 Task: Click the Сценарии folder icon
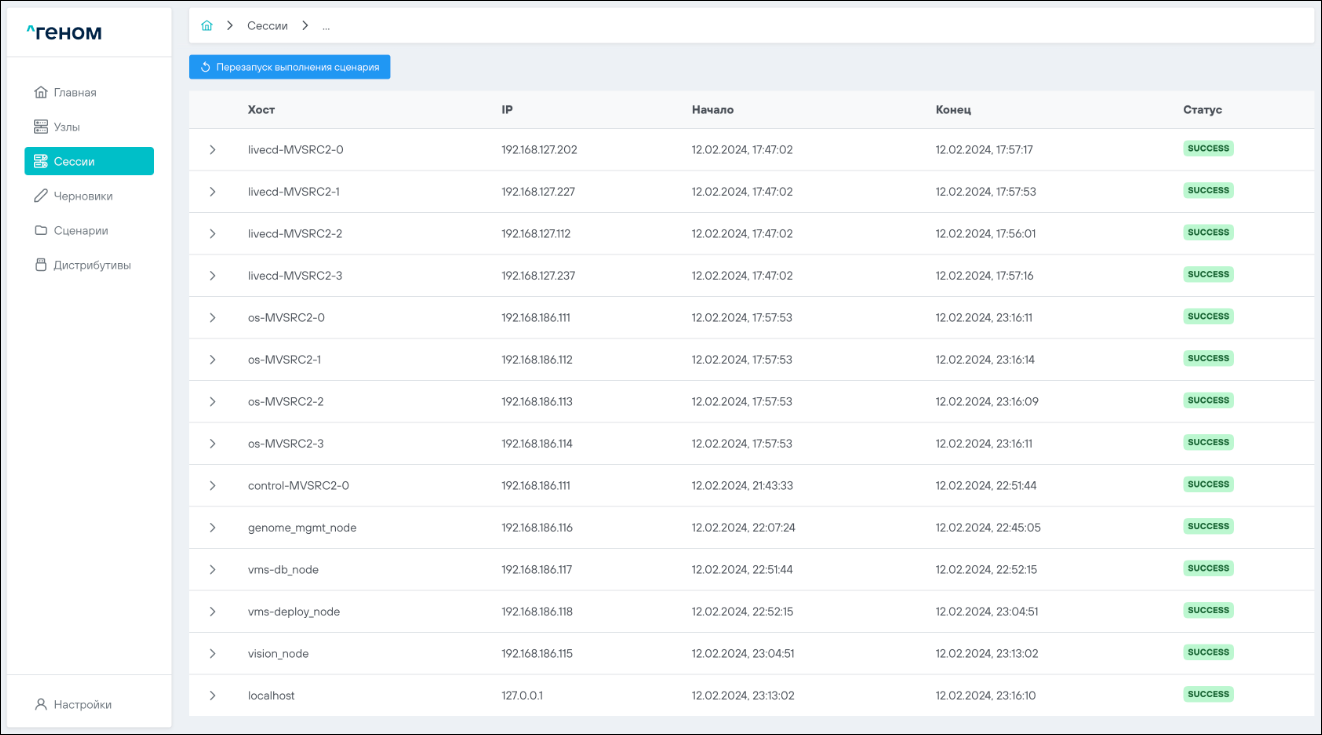tap(41, 230)
